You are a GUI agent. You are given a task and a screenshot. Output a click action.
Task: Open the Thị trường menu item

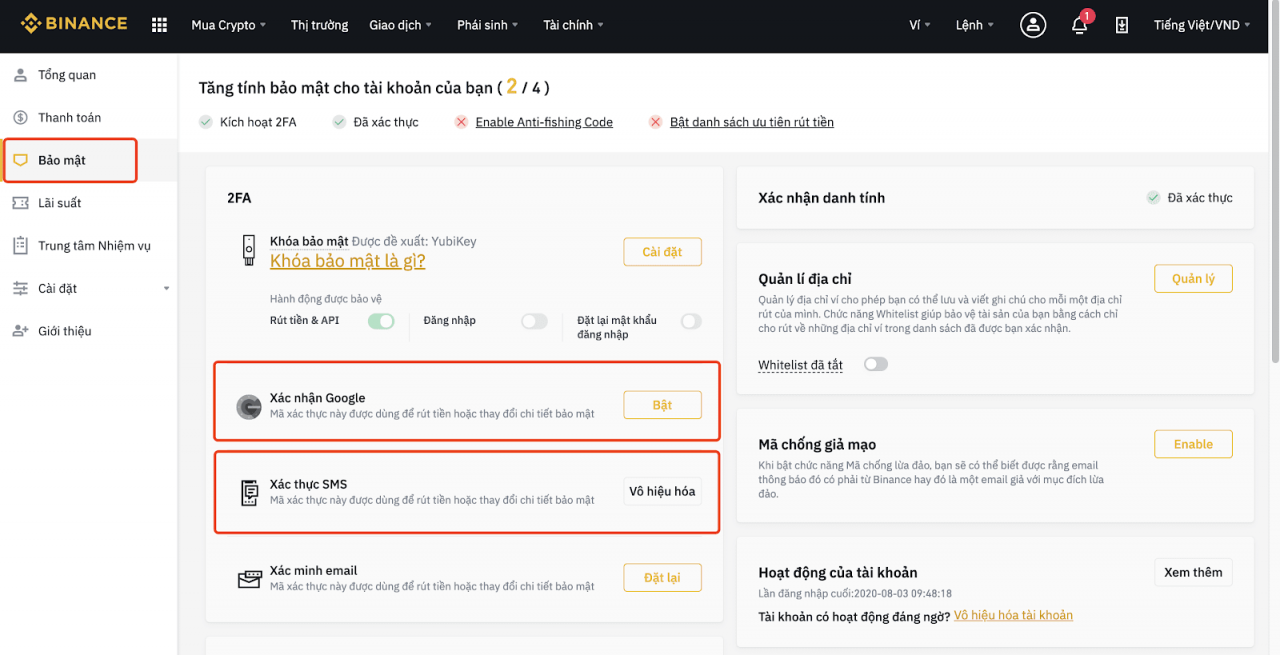319,25
